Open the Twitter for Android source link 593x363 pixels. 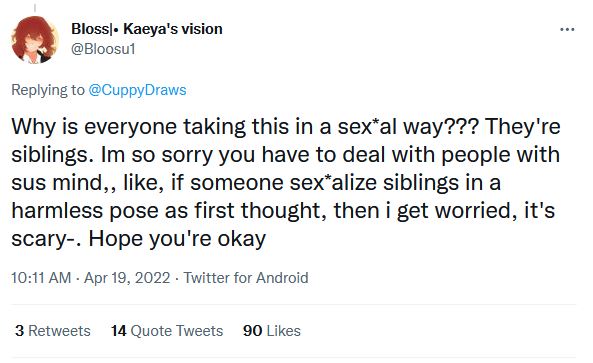[x=246, y=278]
